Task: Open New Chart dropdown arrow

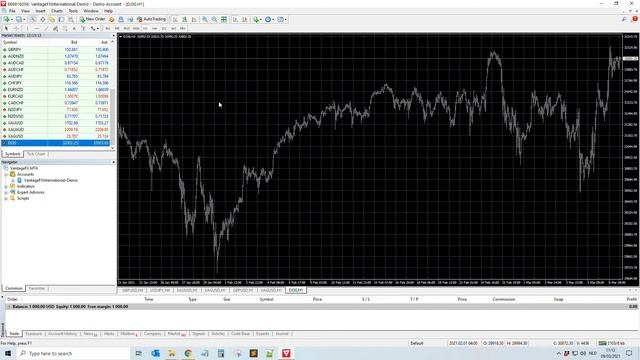Action: [12, 19]
